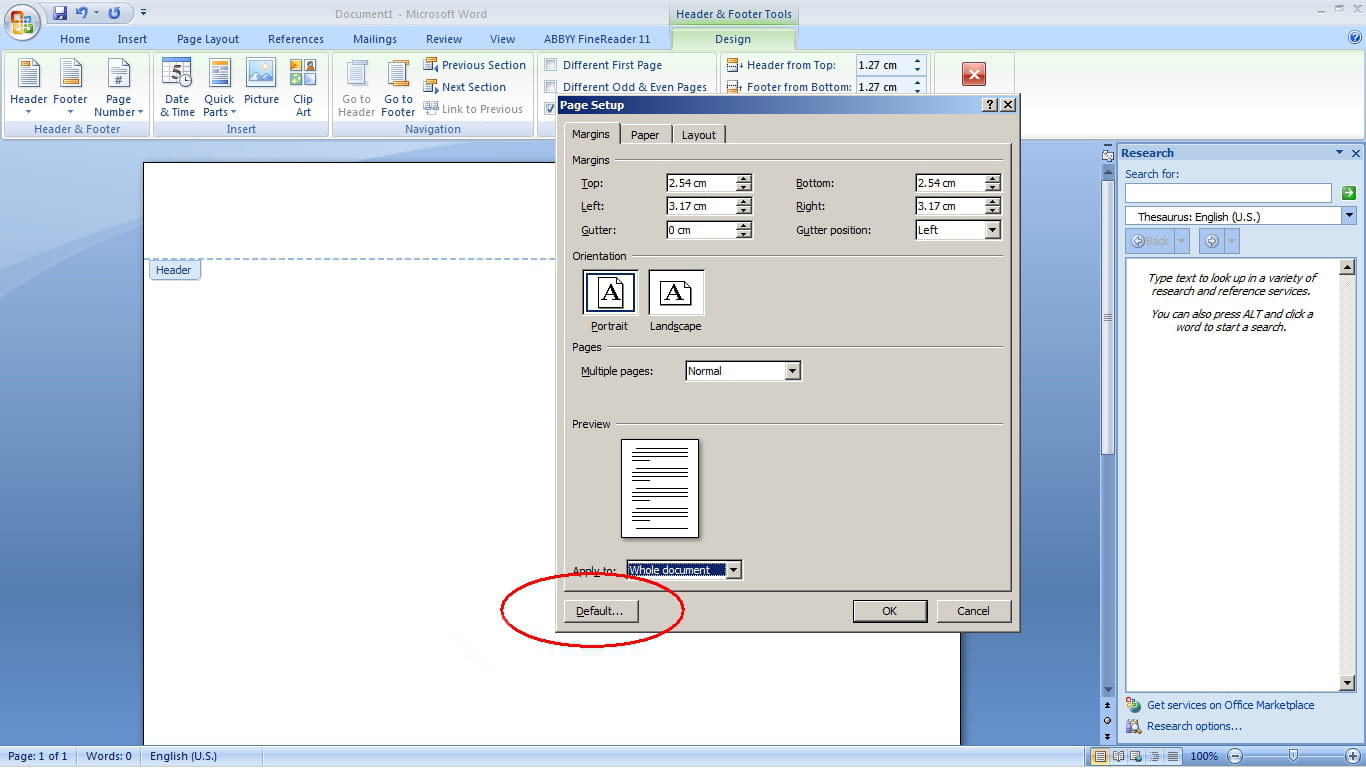
Task: Open the References ribbon tab
Action: click(x=296, y=39)
